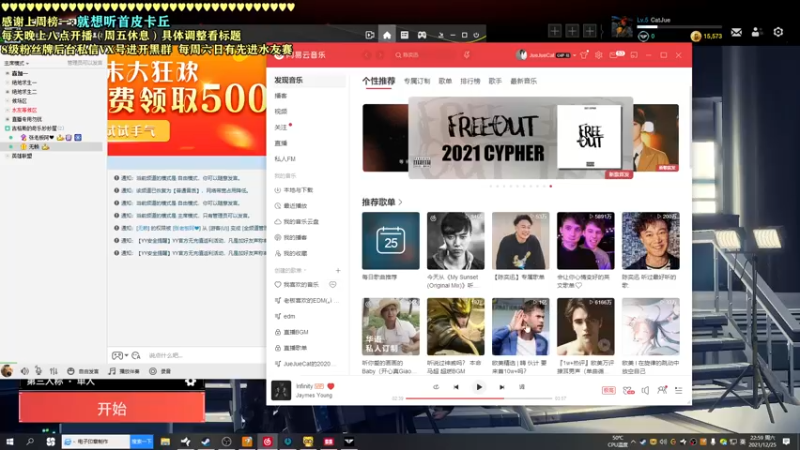
Task: Collapse the 创建的歌单 section arrow
Action: pos(305,270)
